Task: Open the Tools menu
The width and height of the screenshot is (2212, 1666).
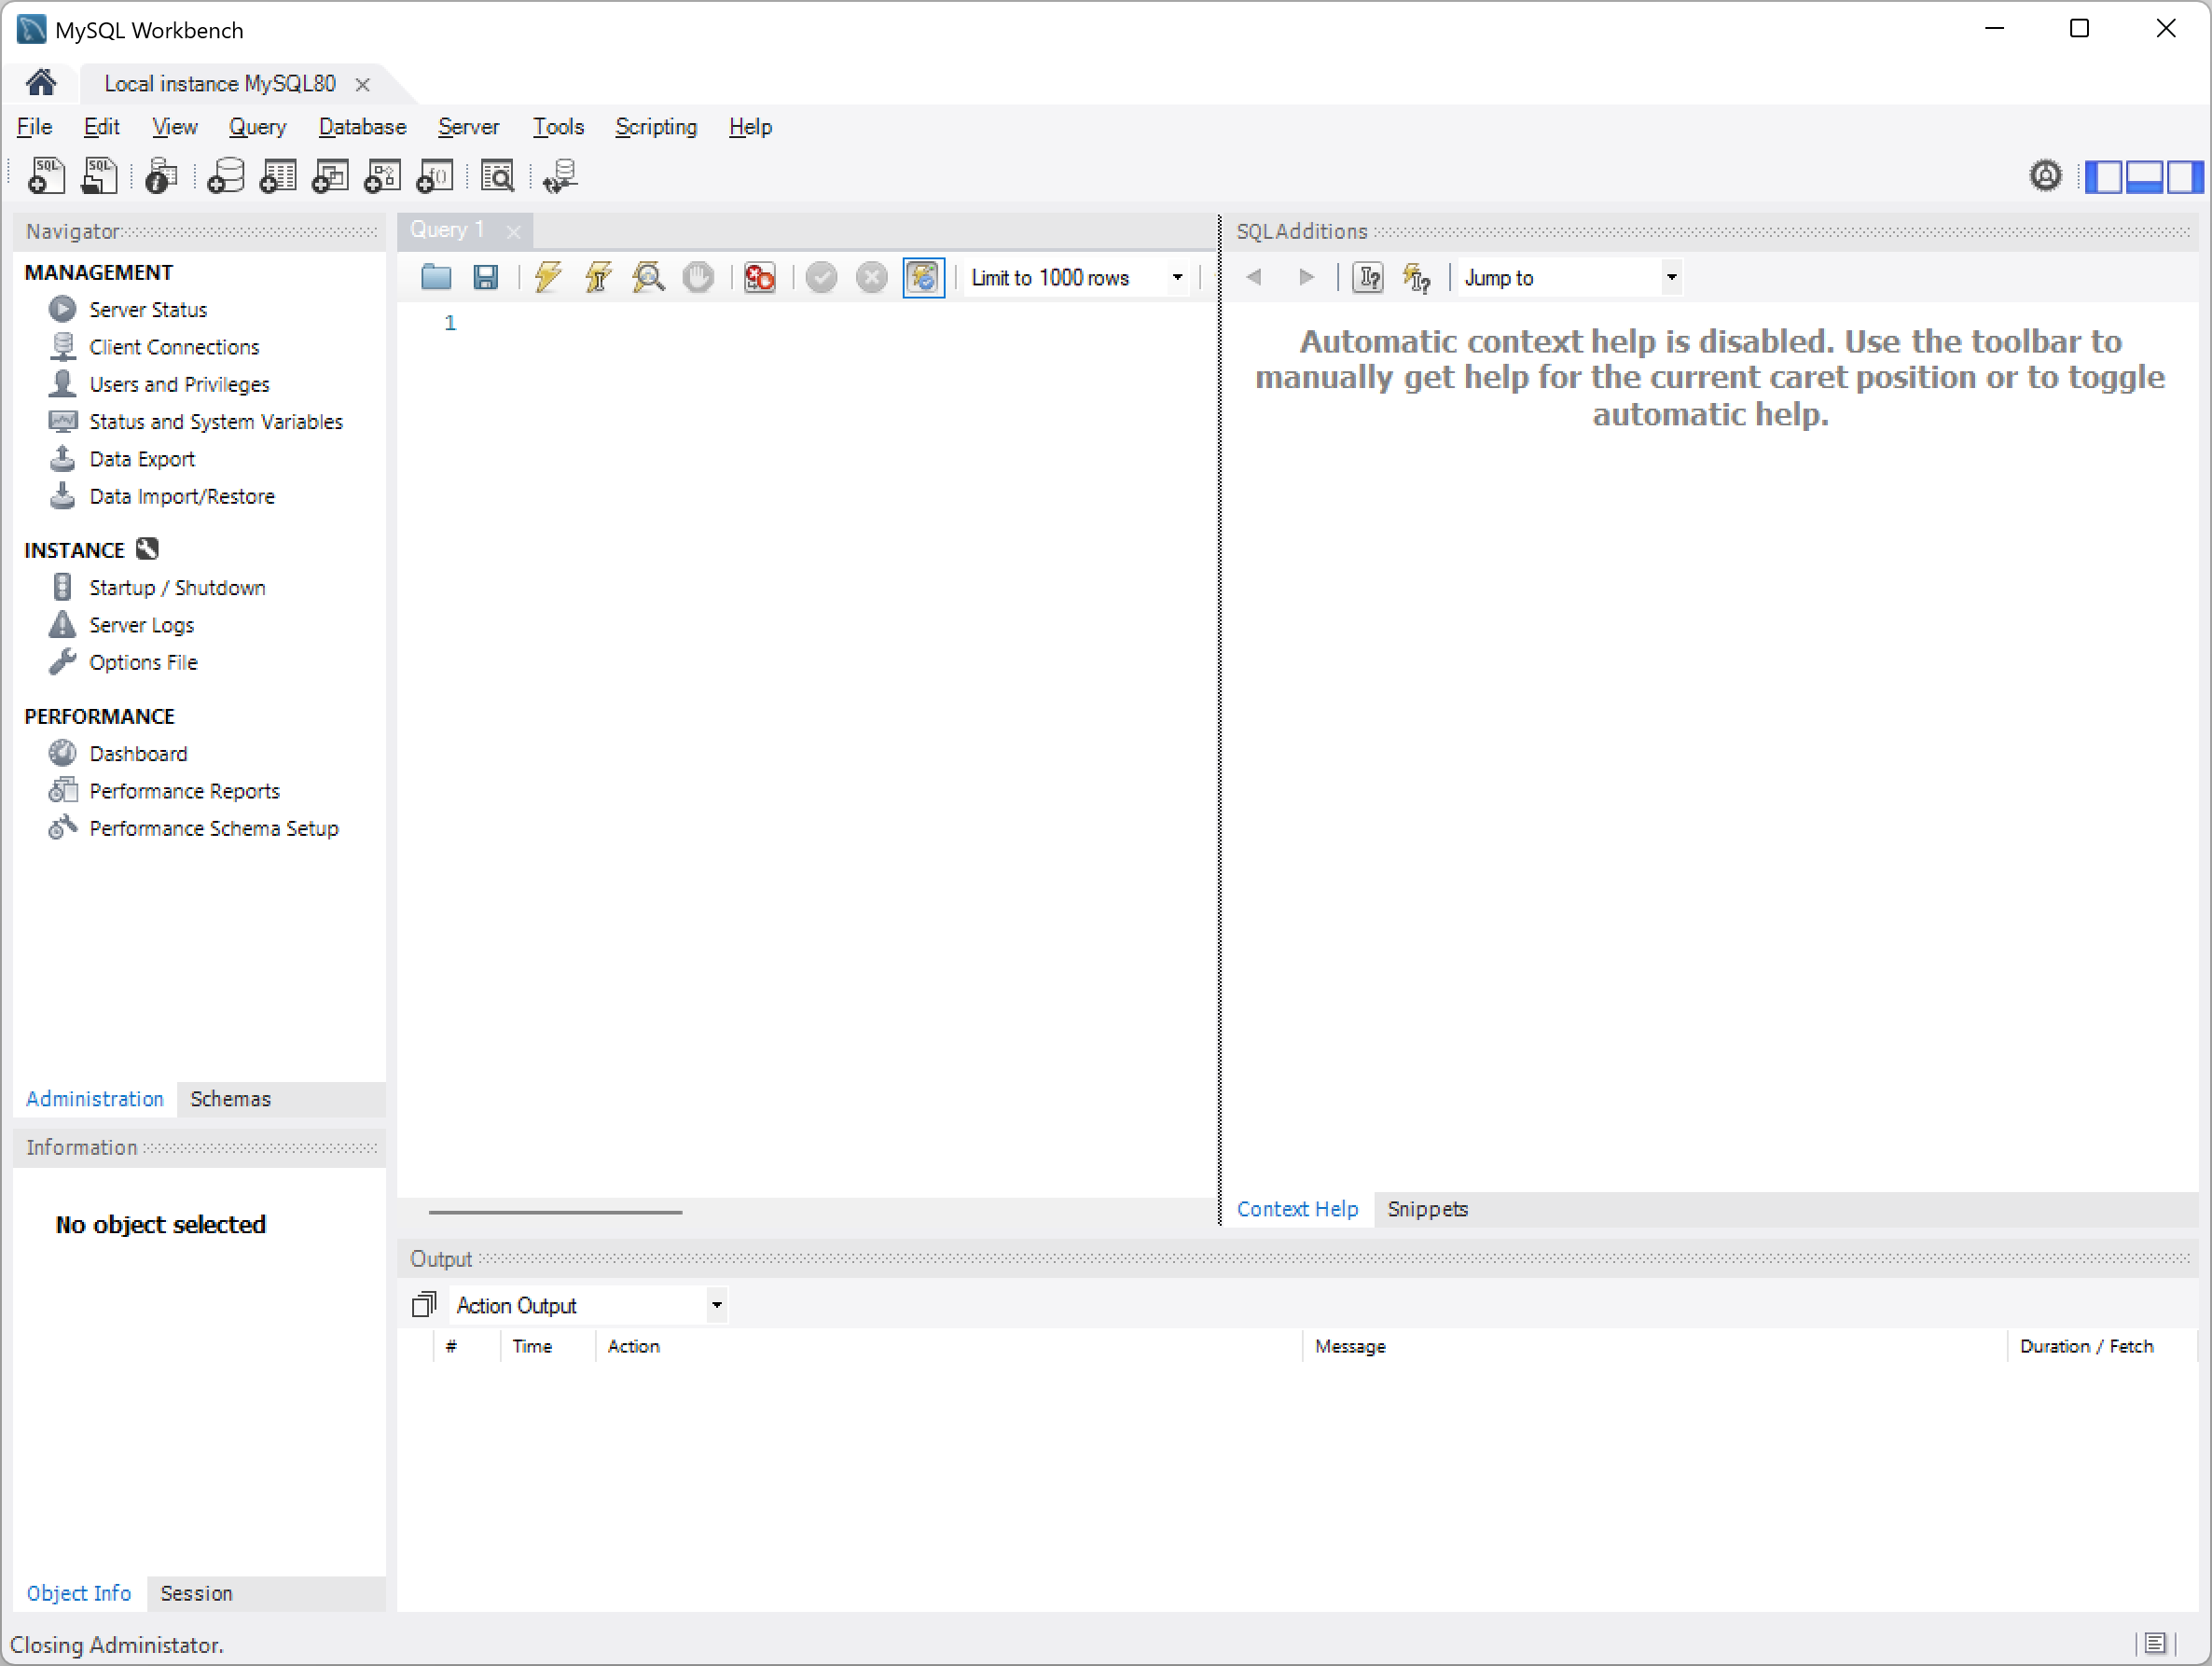Action: (x=557, y=127)
